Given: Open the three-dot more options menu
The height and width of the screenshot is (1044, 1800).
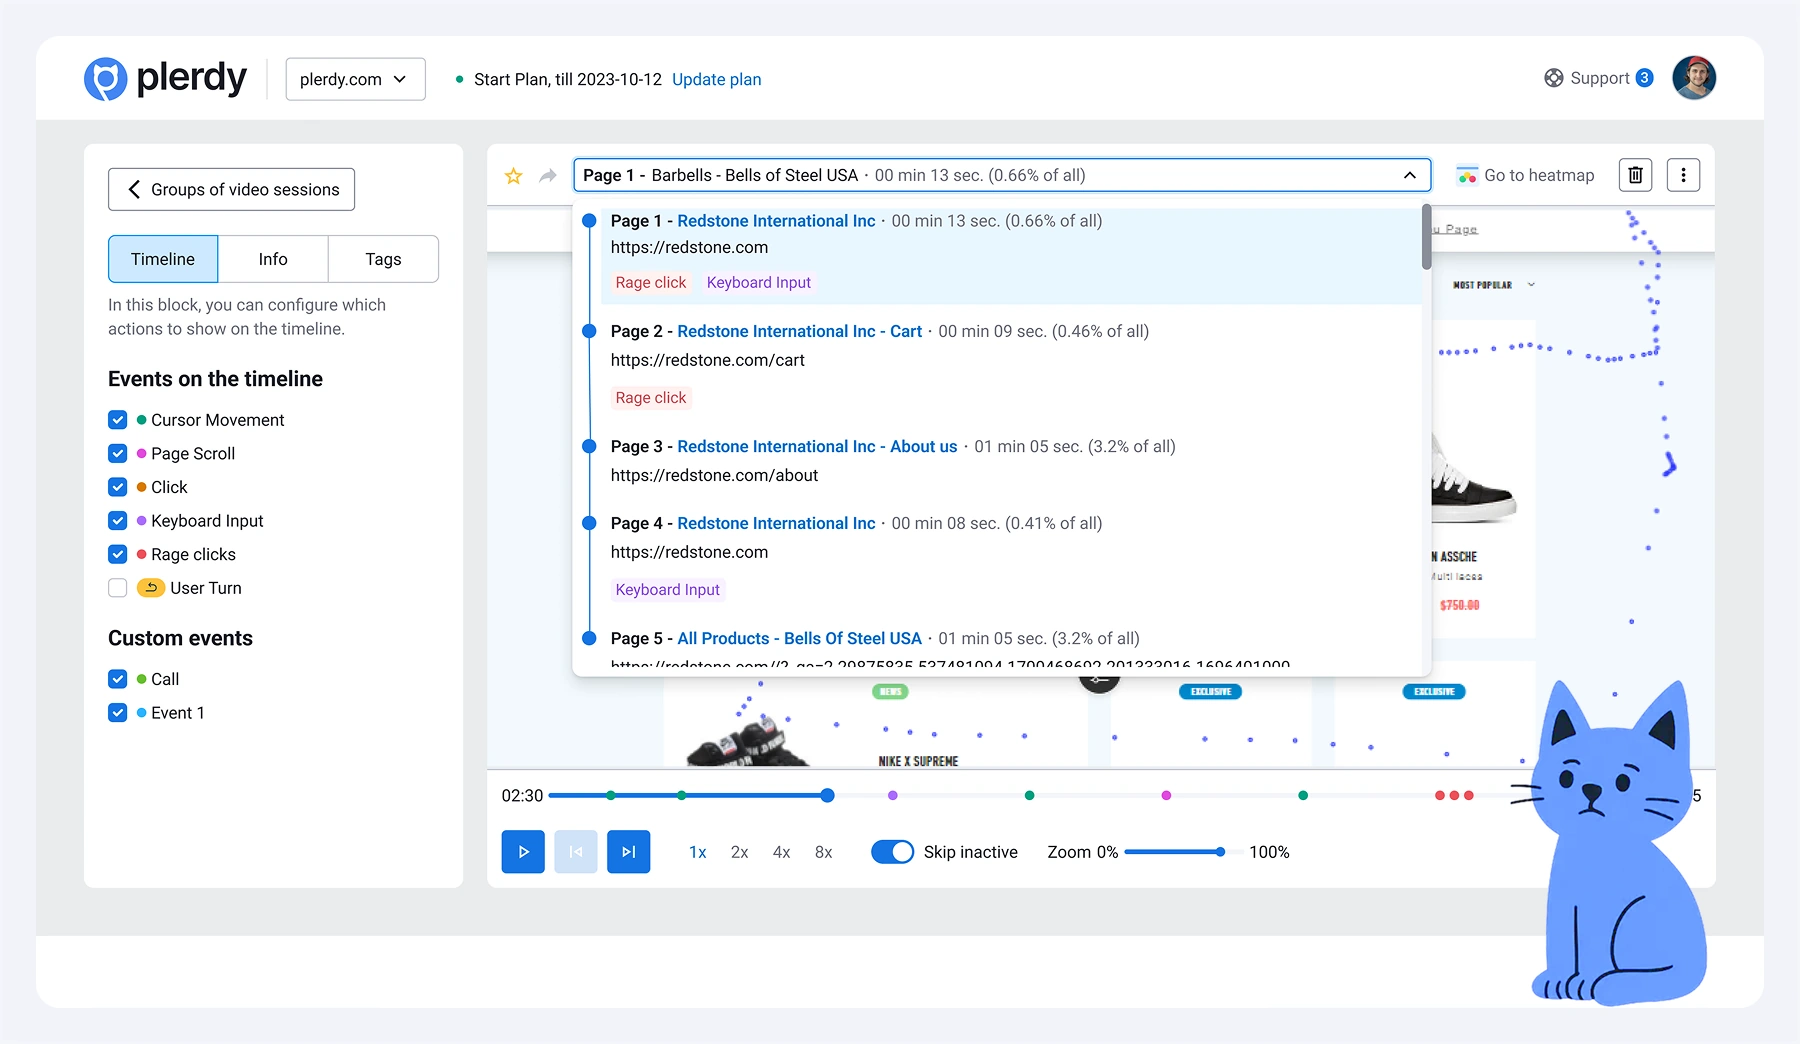Looking at the screenshot, I should coord(1683,175).
